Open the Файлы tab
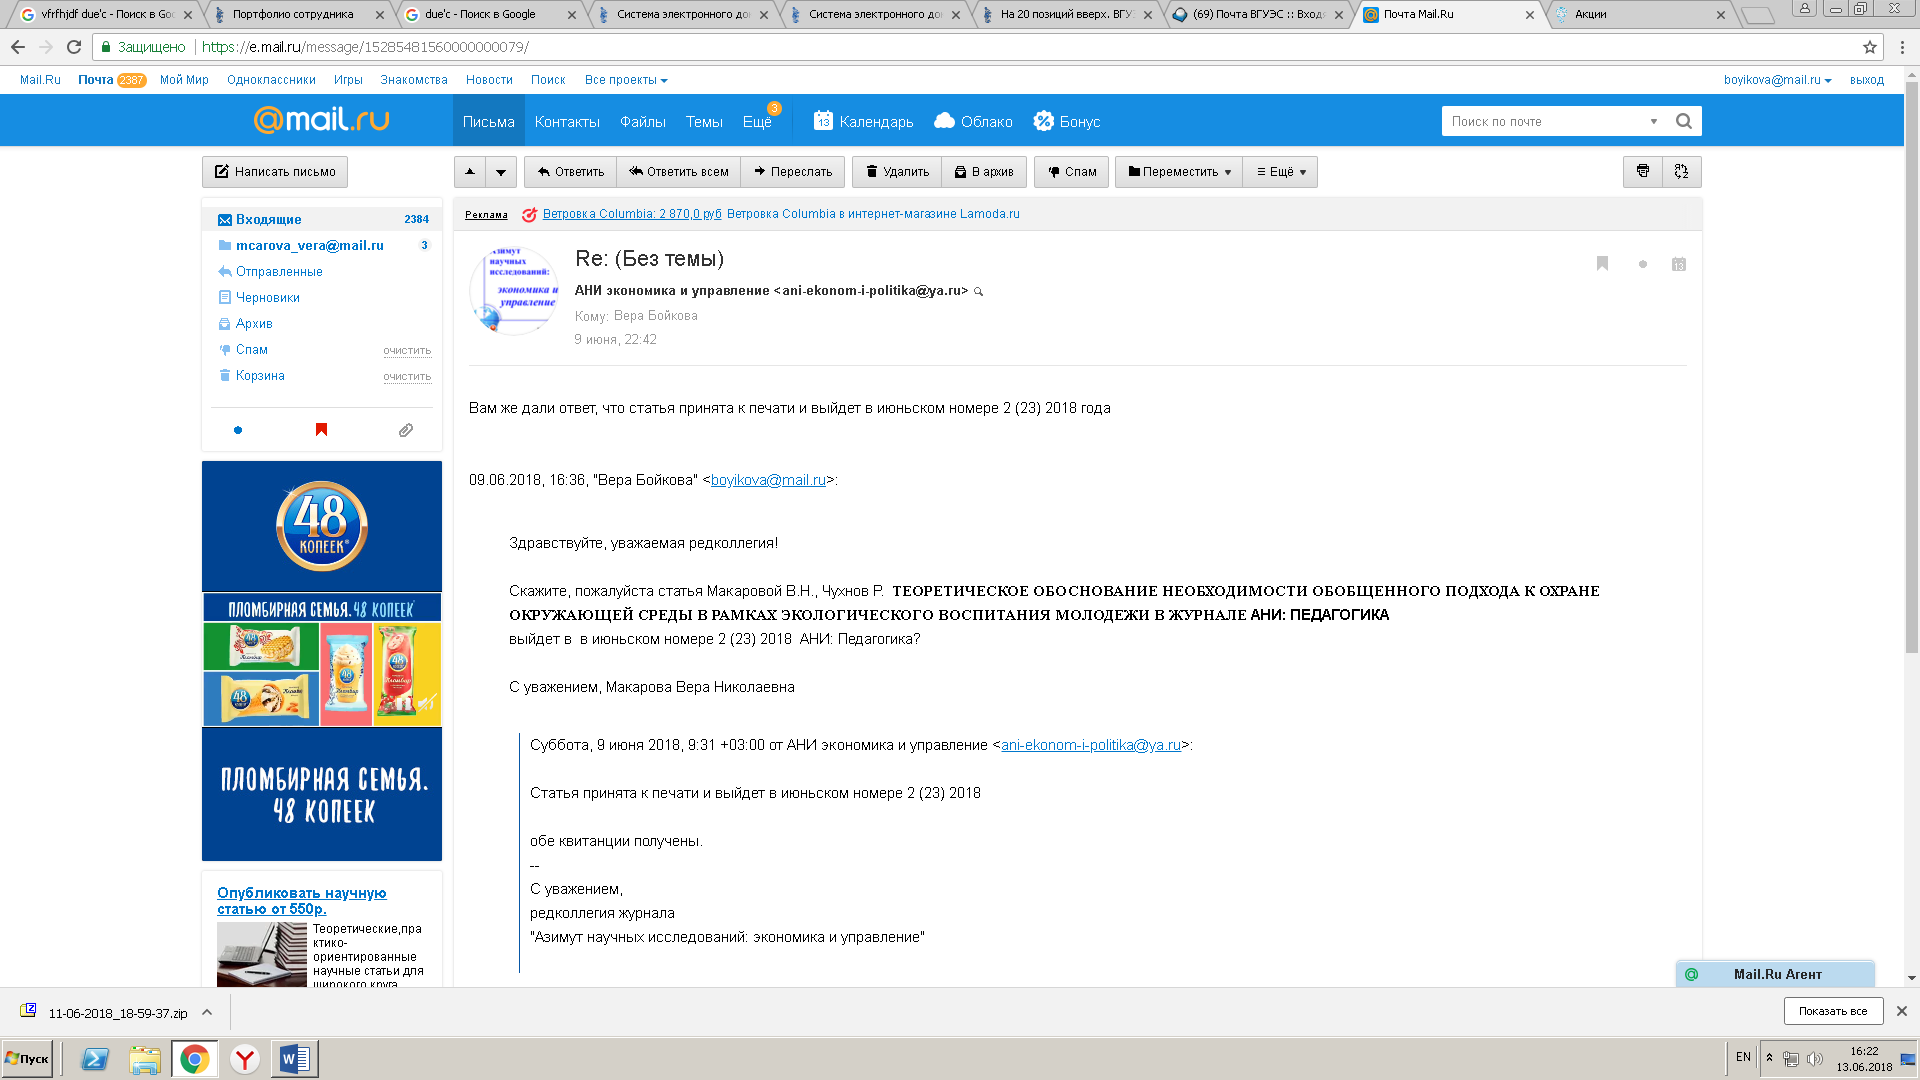Image resolution: width=1920 pixels, height=1080 pixels. tap(642, 122)
